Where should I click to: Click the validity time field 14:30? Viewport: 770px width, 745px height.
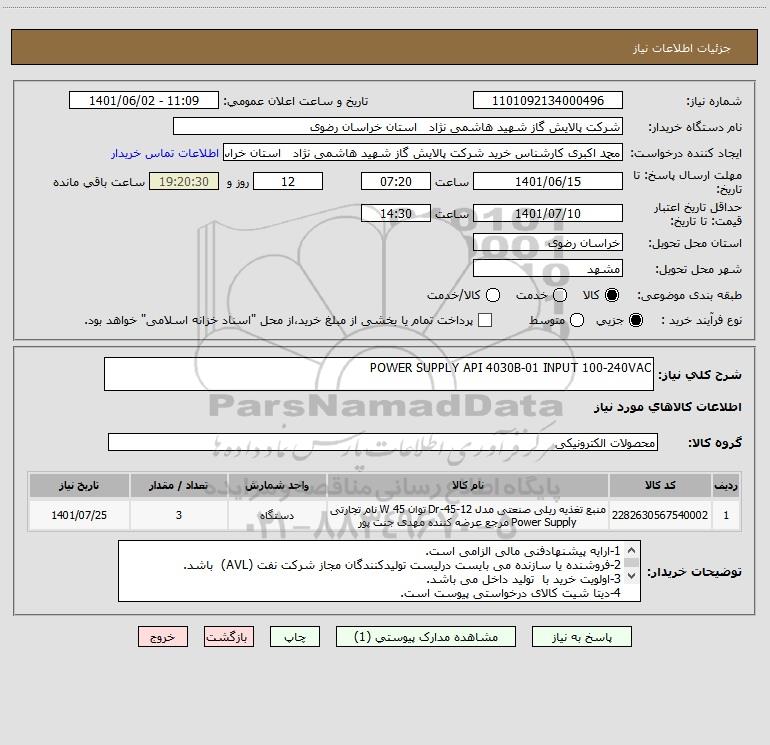(x=396, y=214)
